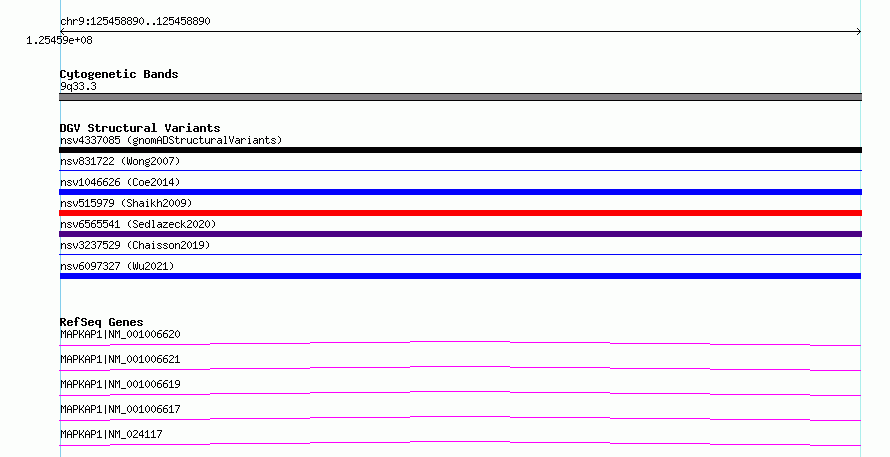Open nsv3237529 (Chaisson2019) variant label
Screen dimensions: 890x457
(x=135, y=245)
